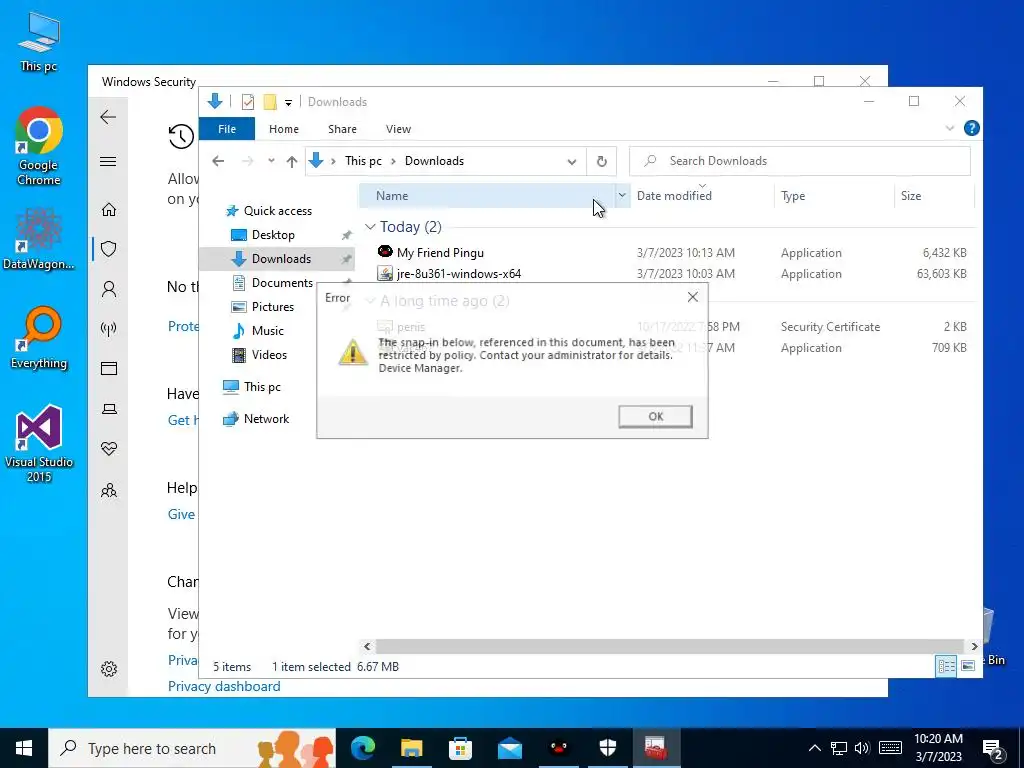1024x768 pixels.
Task: Open the File tab in Downloads window
Action: tap(227, 129)
